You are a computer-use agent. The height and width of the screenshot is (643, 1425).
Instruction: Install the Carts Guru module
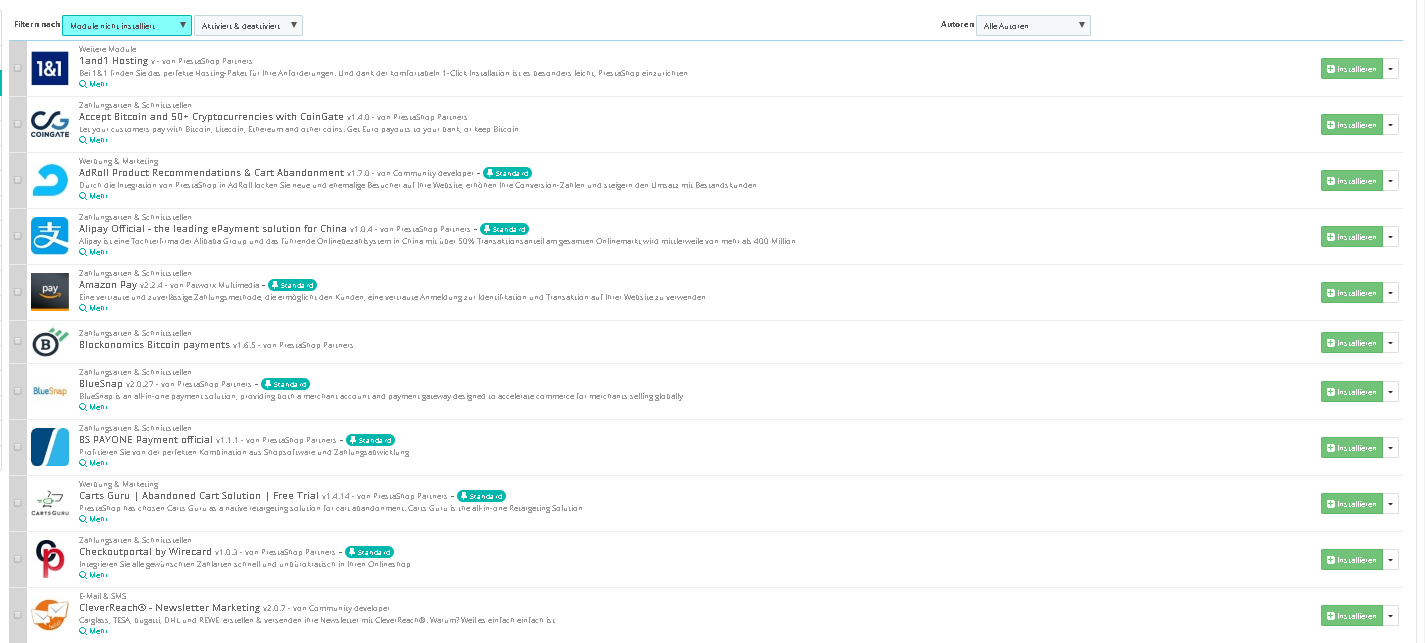(1351, 504)
